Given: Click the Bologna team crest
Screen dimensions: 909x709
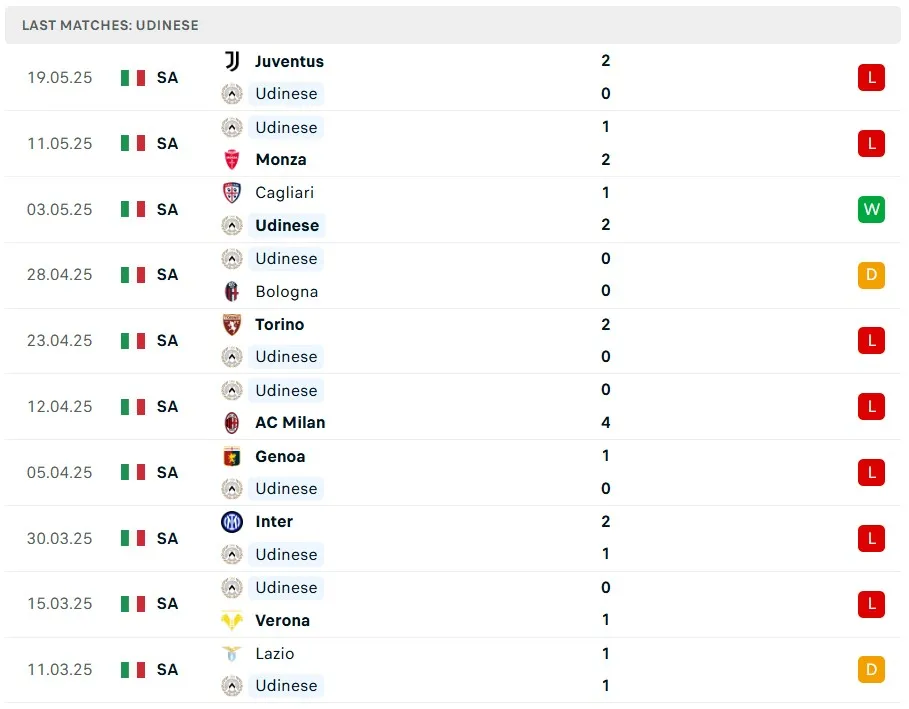Looking at the screenshot, I should pos(232,291).
